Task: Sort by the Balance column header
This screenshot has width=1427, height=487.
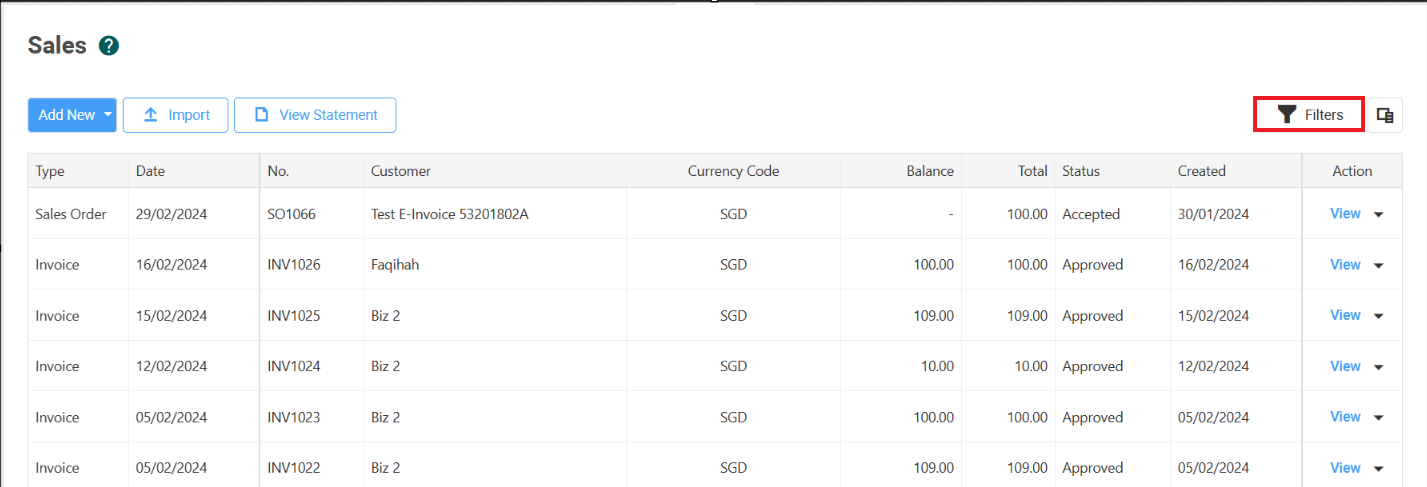Action: pyautogui.click(x=930, y=171)
